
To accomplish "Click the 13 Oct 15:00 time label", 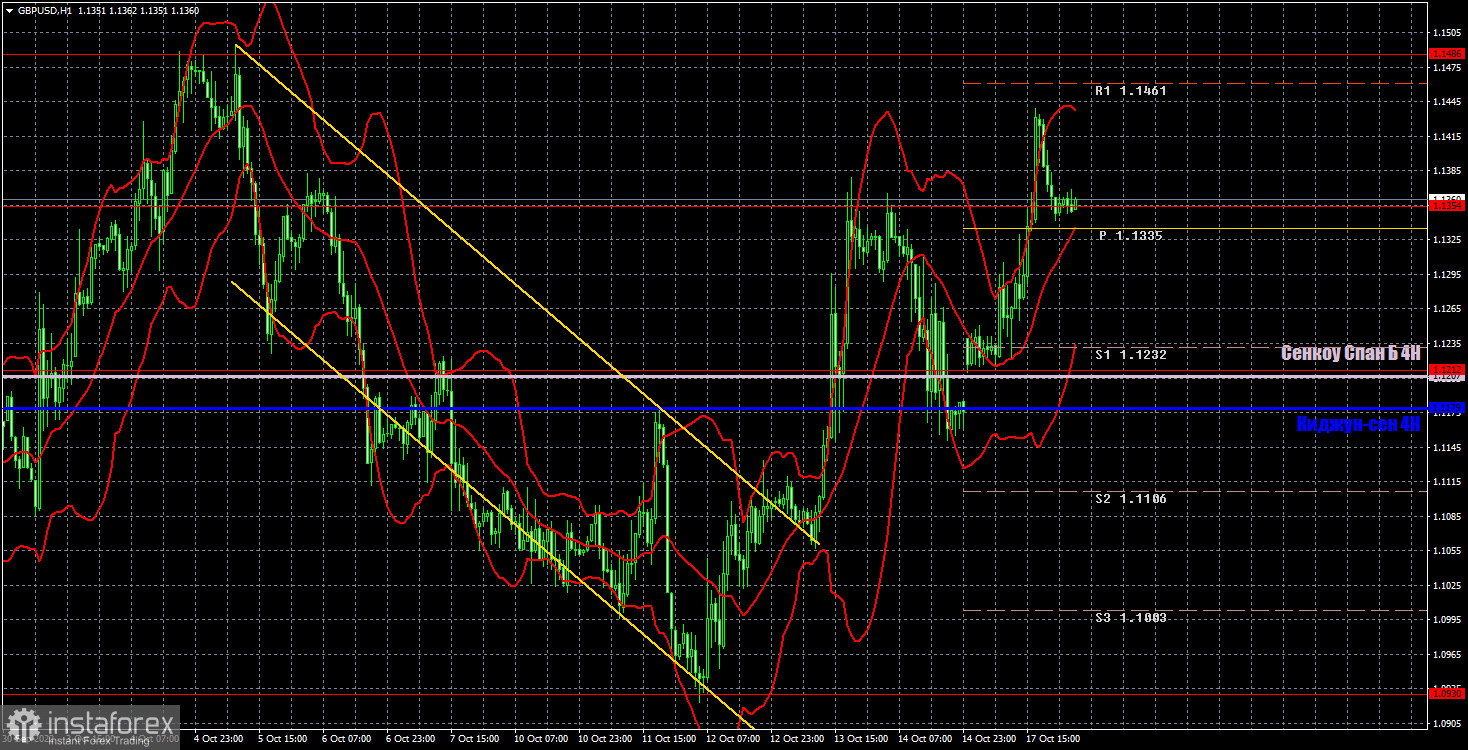I will 861,739.
